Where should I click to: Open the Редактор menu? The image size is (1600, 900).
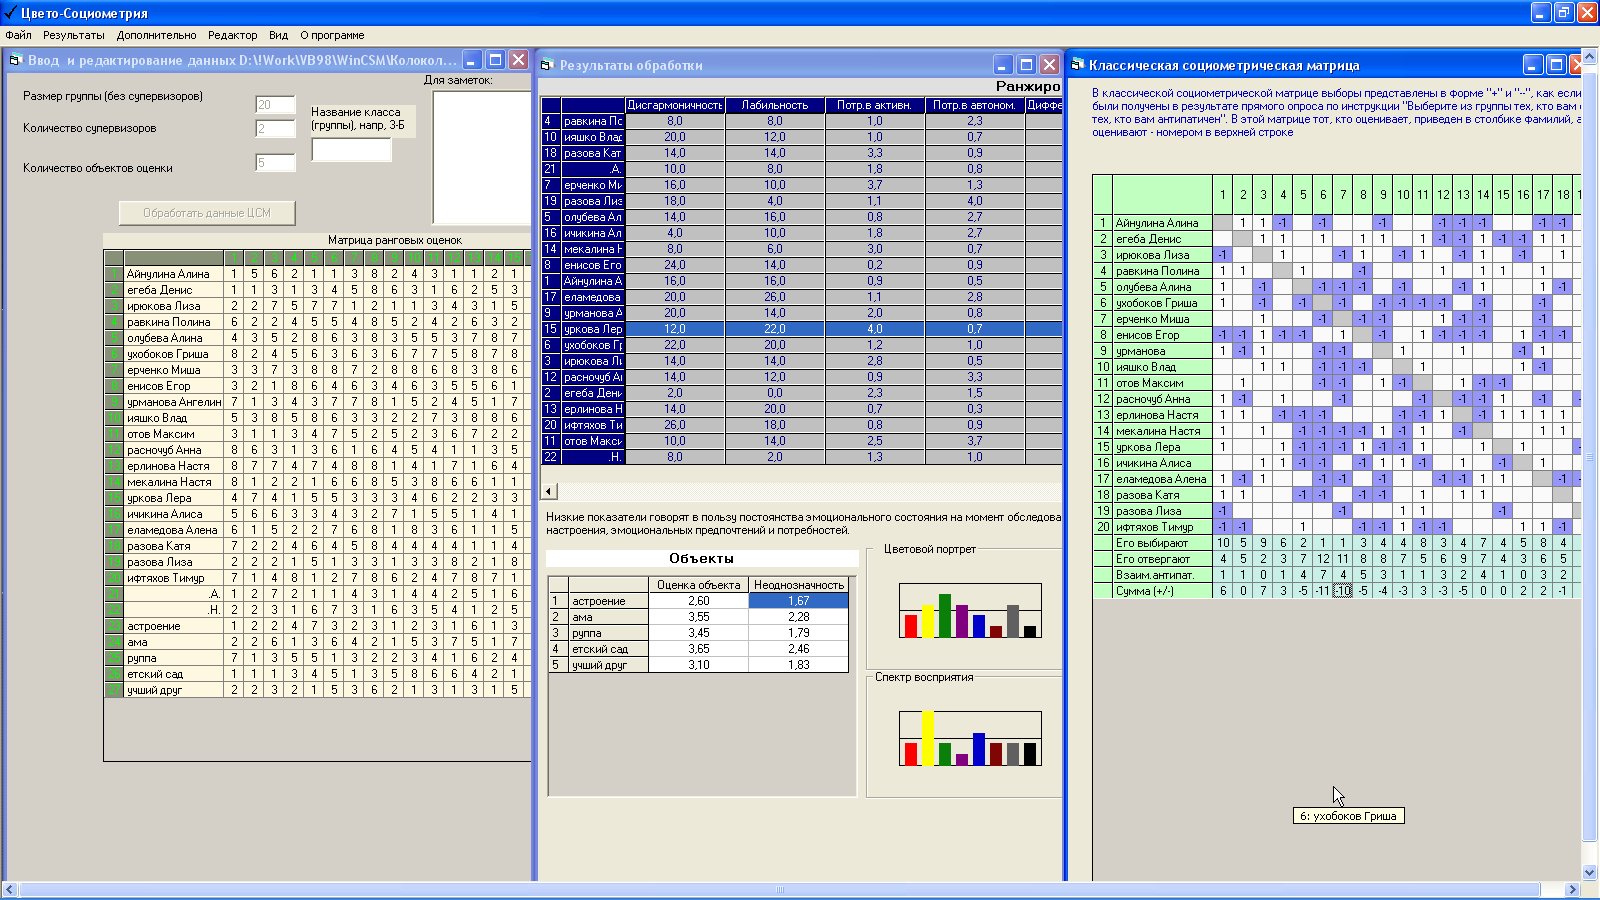[232, 35]
